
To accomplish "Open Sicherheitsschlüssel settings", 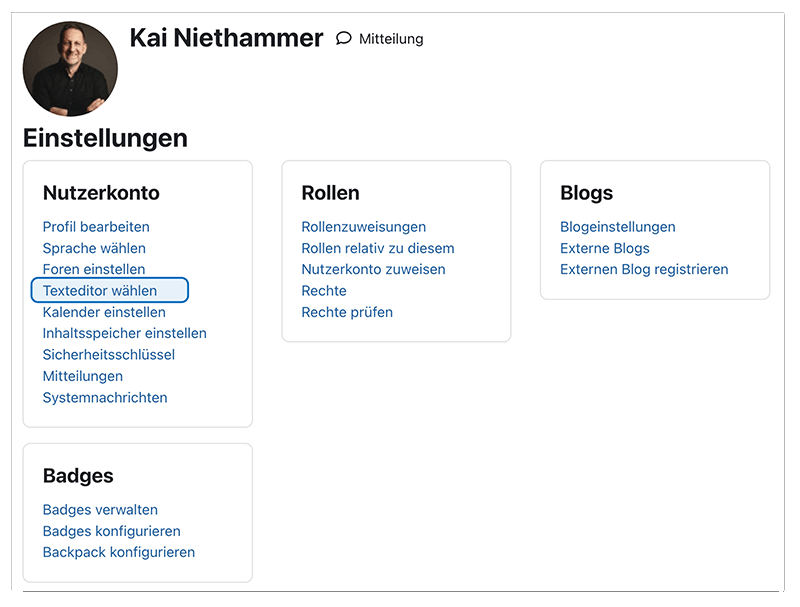I will (x=108, y=355).
